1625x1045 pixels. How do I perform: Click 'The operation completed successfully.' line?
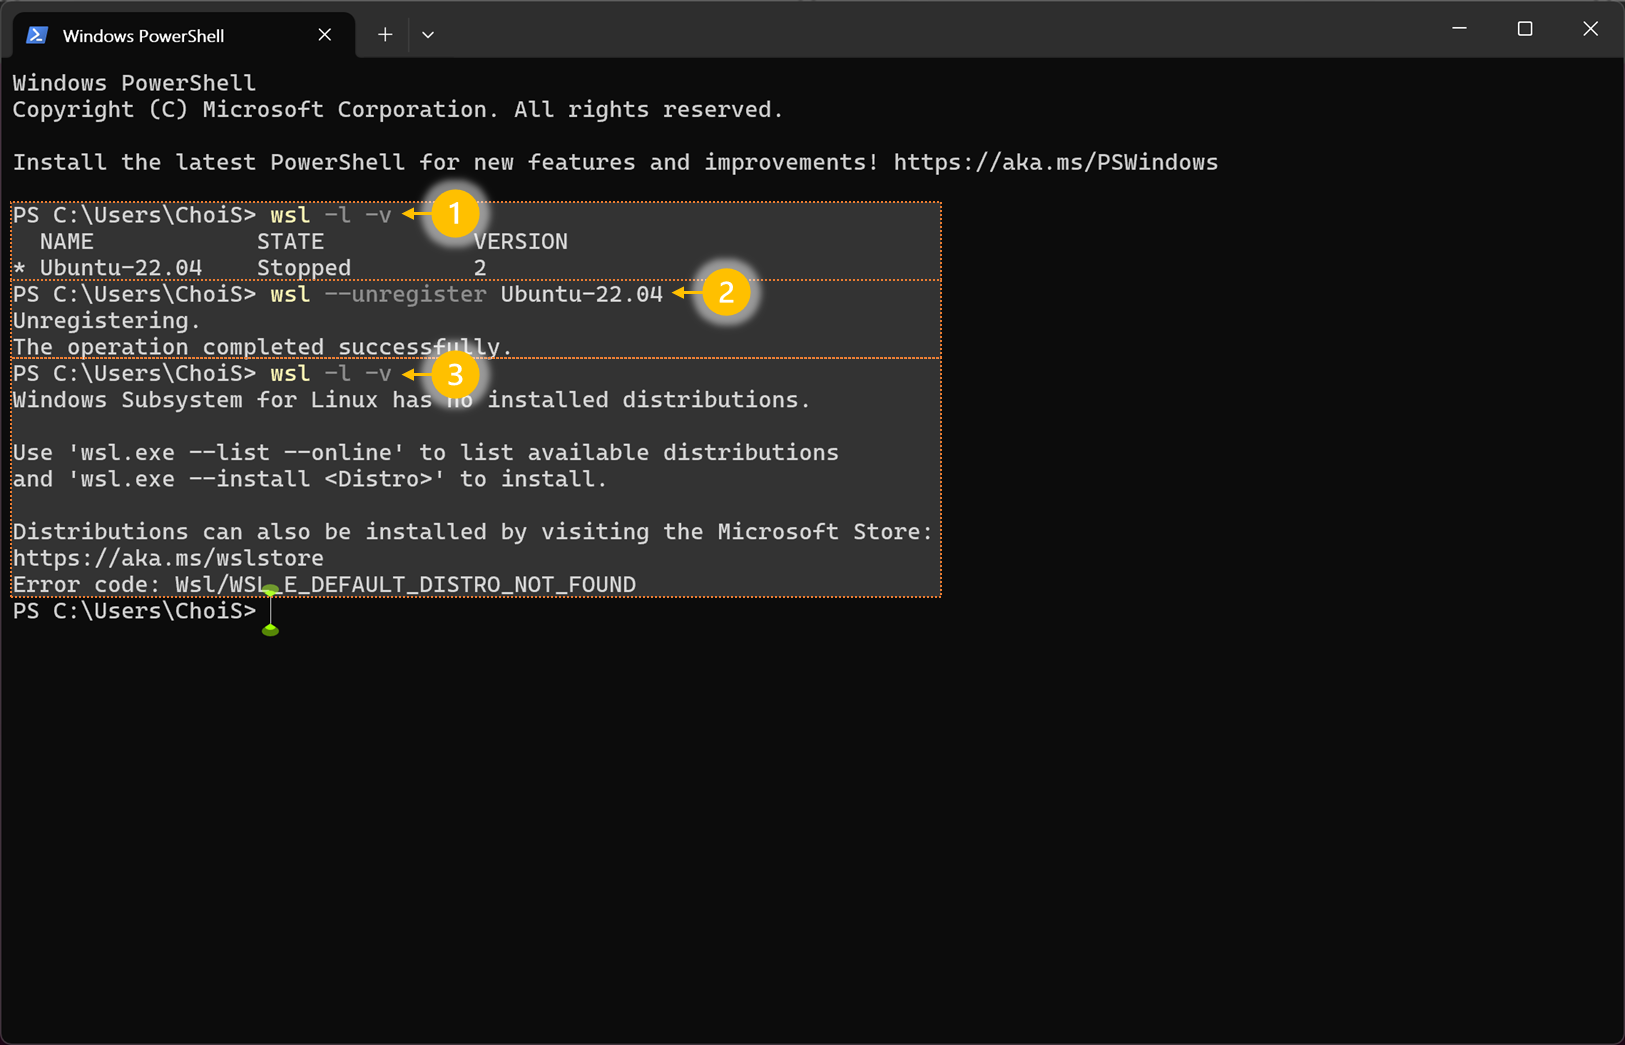[262, 347]
